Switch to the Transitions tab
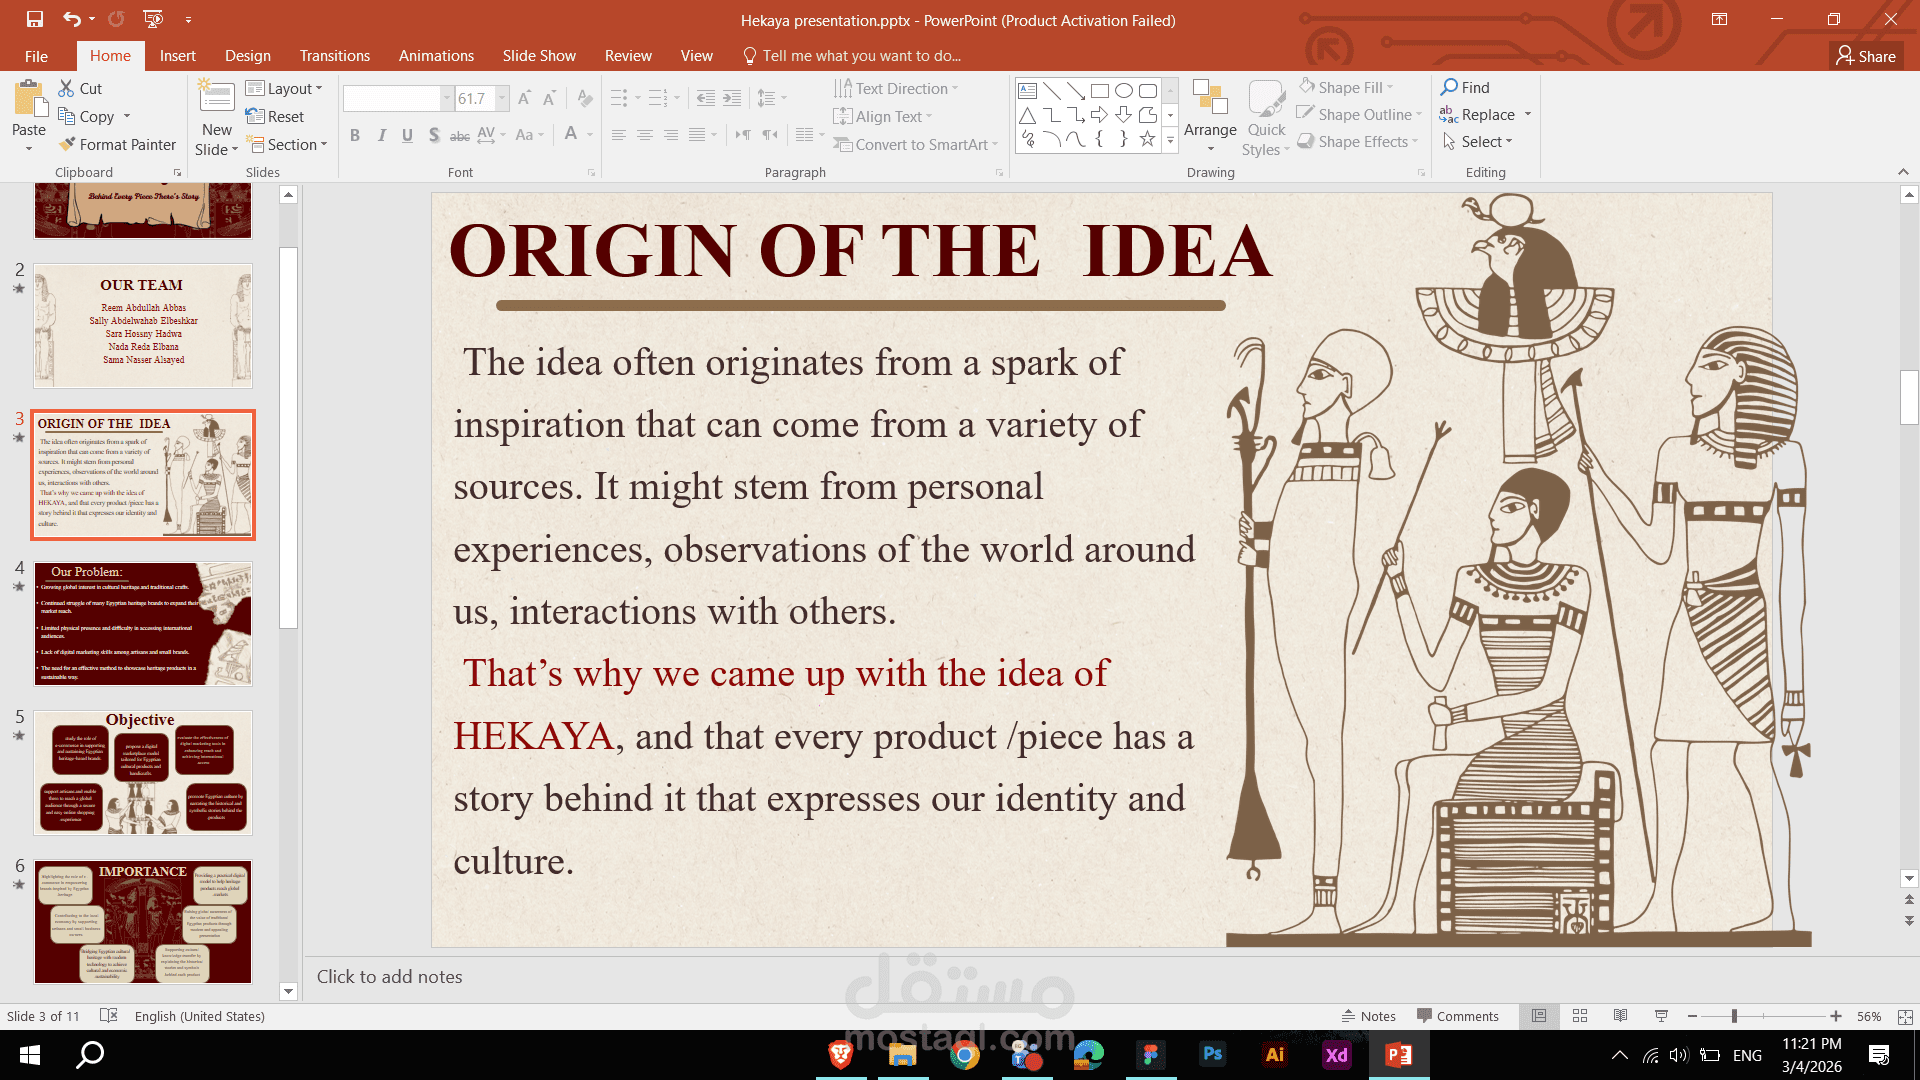The height and width of the screenshot is (1080, 1920). tap(334, 56)
